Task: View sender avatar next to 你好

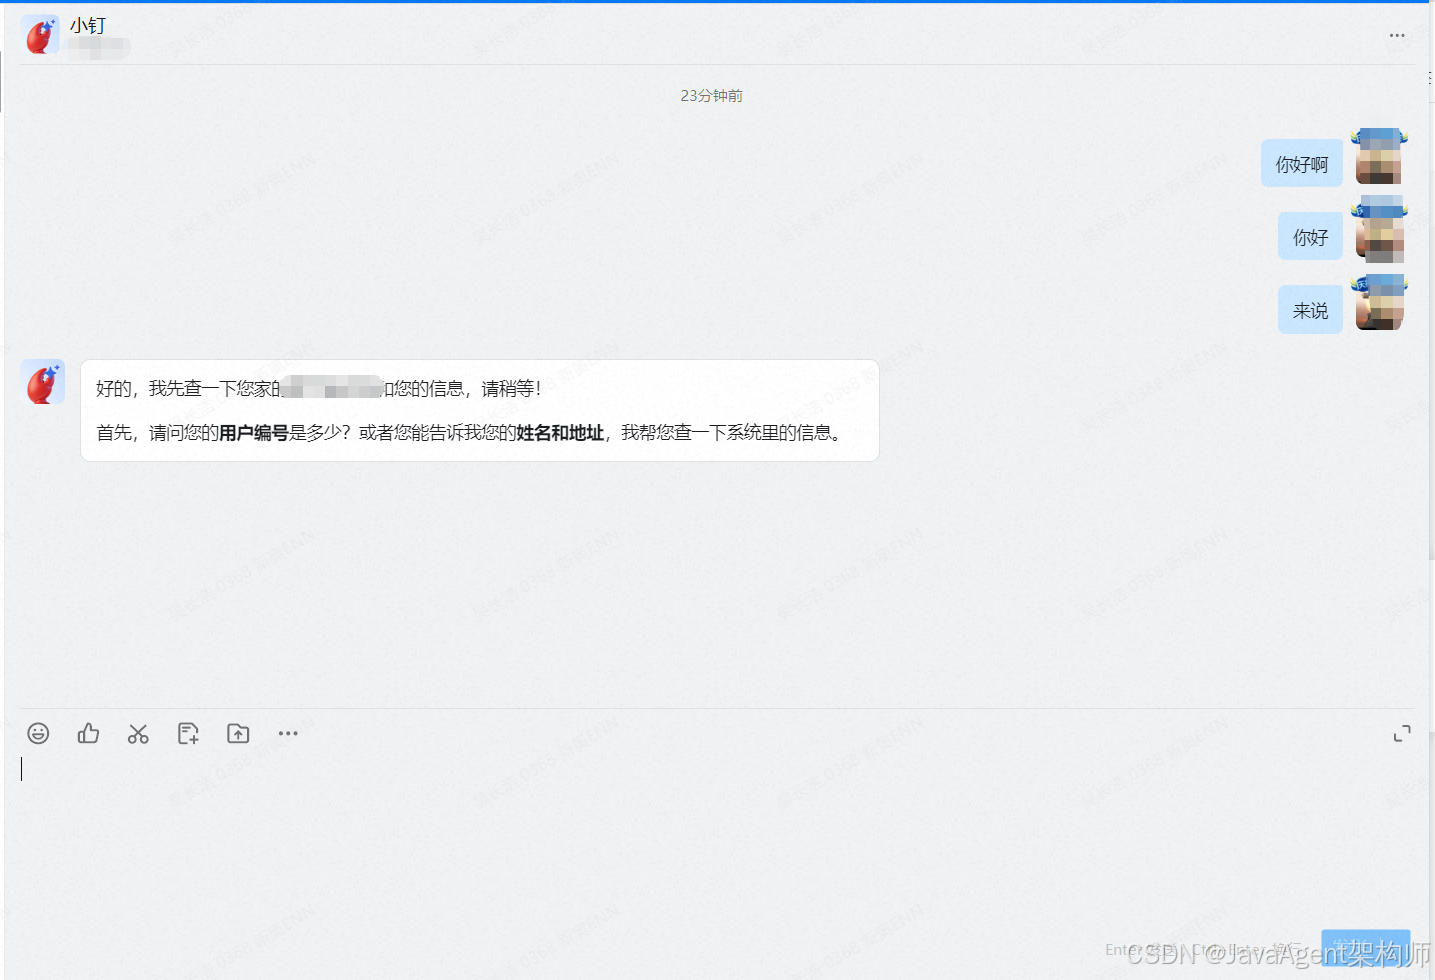Action: (x=1380, y=229)
